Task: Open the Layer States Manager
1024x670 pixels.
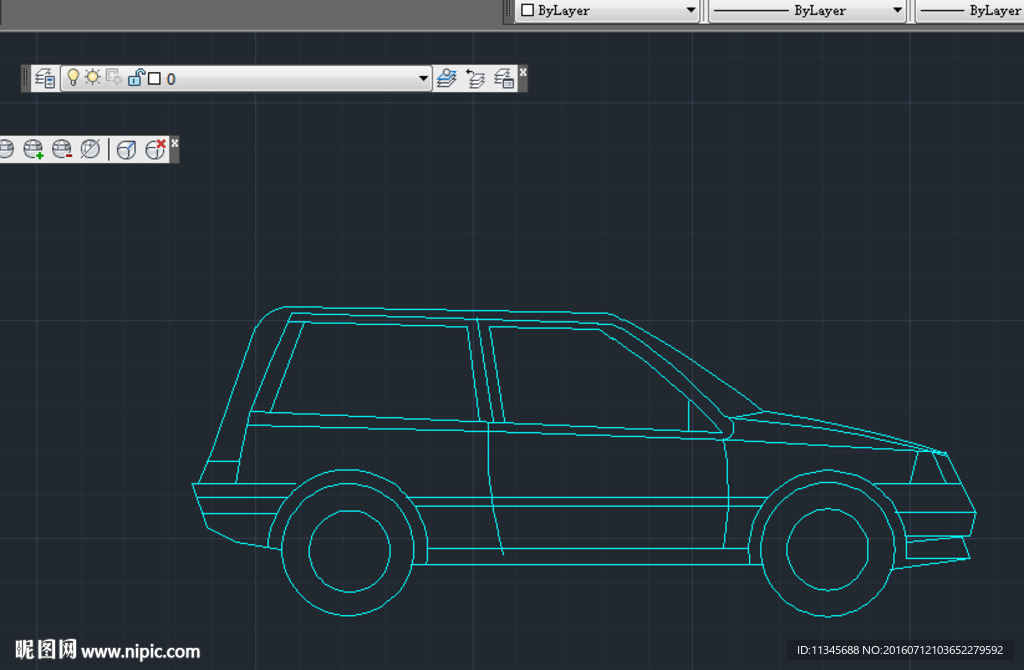Action: coord(506,77)
